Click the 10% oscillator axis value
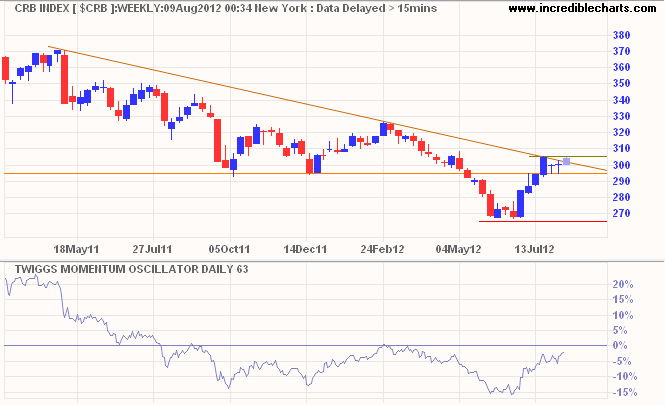 [623, 315]
